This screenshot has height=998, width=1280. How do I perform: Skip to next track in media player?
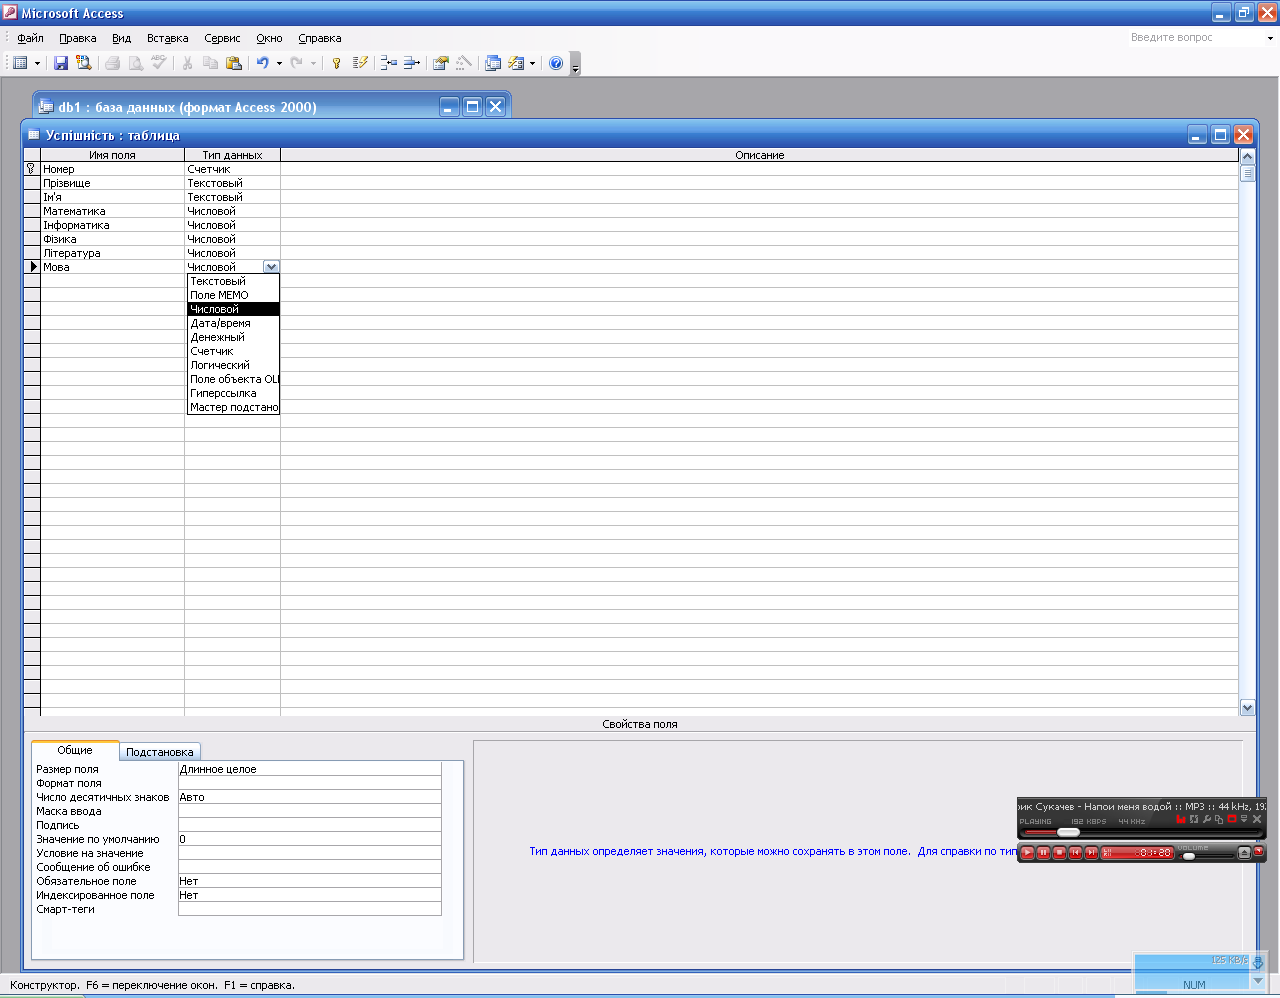[1091, 853]
